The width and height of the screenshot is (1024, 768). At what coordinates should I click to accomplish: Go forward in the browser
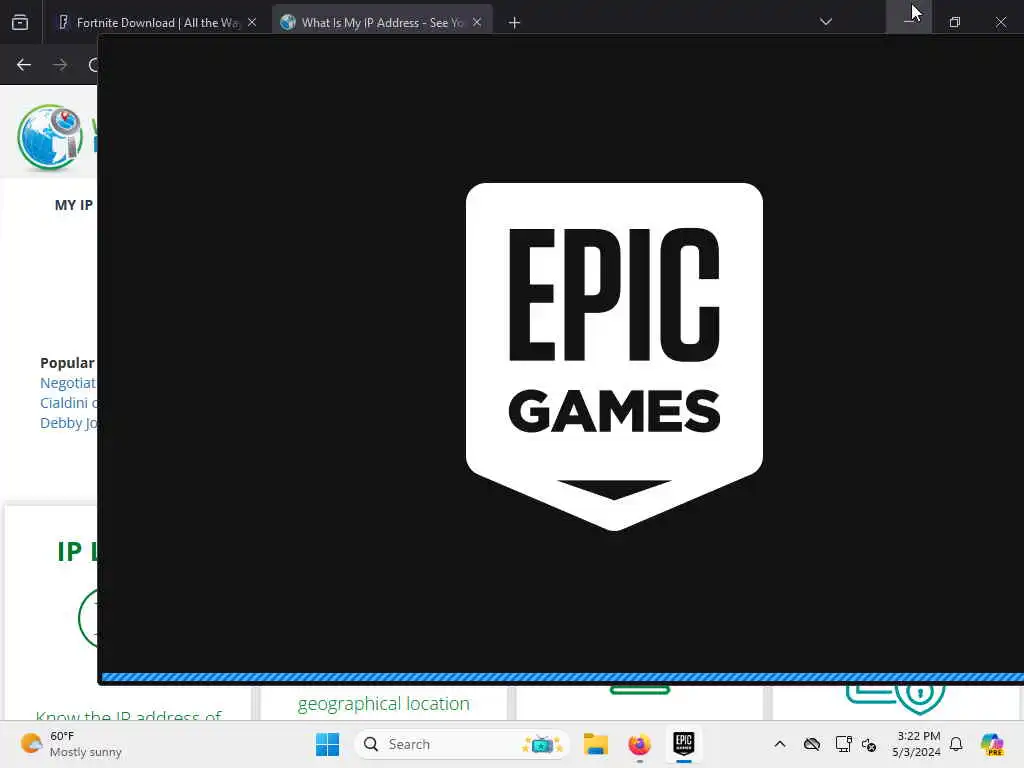[60, 65]
